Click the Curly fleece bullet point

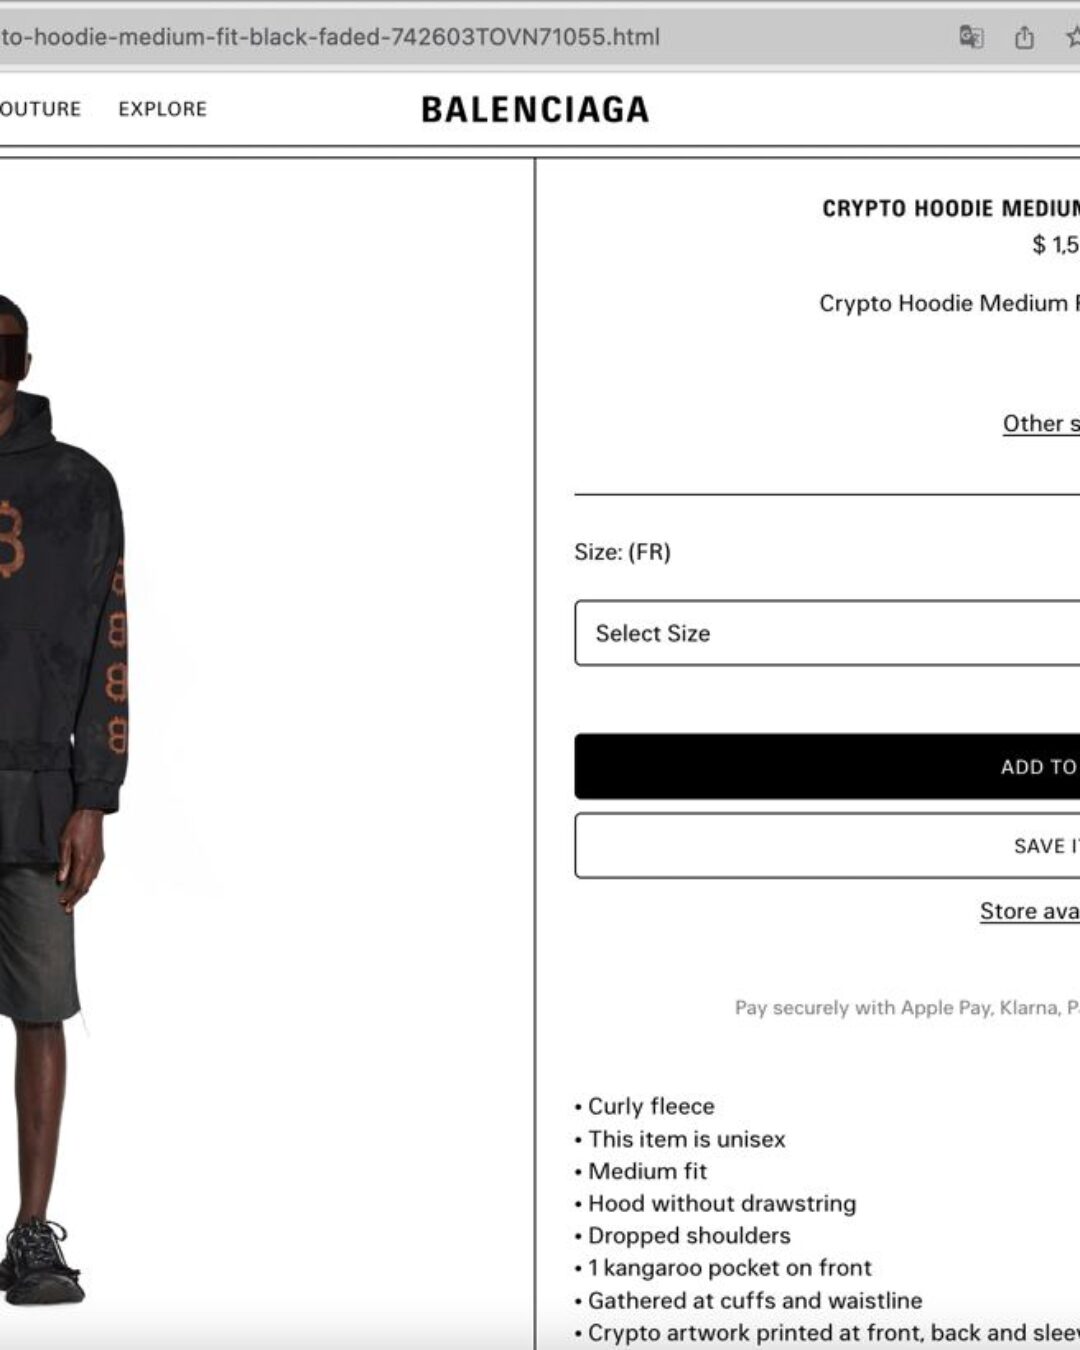click(x=645, y=1106)
